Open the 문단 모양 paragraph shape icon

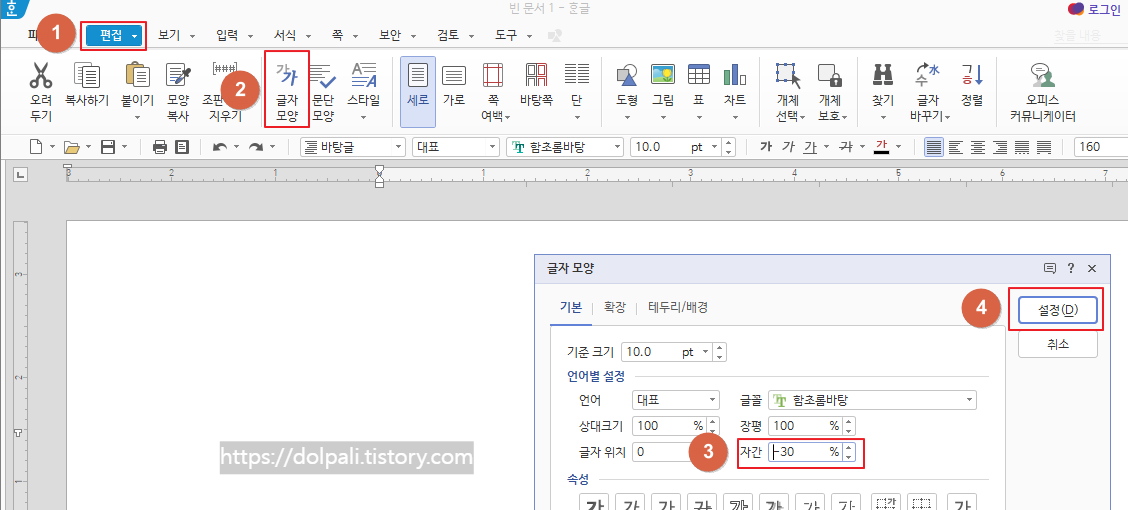click(323, 75)
